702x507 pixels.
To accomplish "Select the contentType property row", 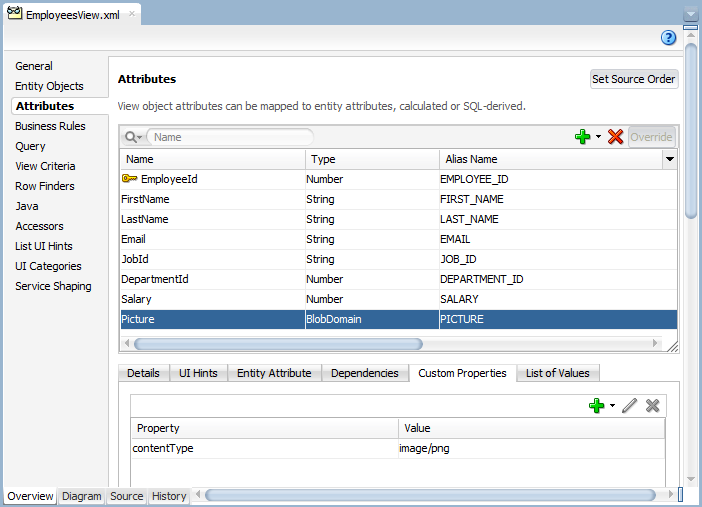I will tap(398, 448).
